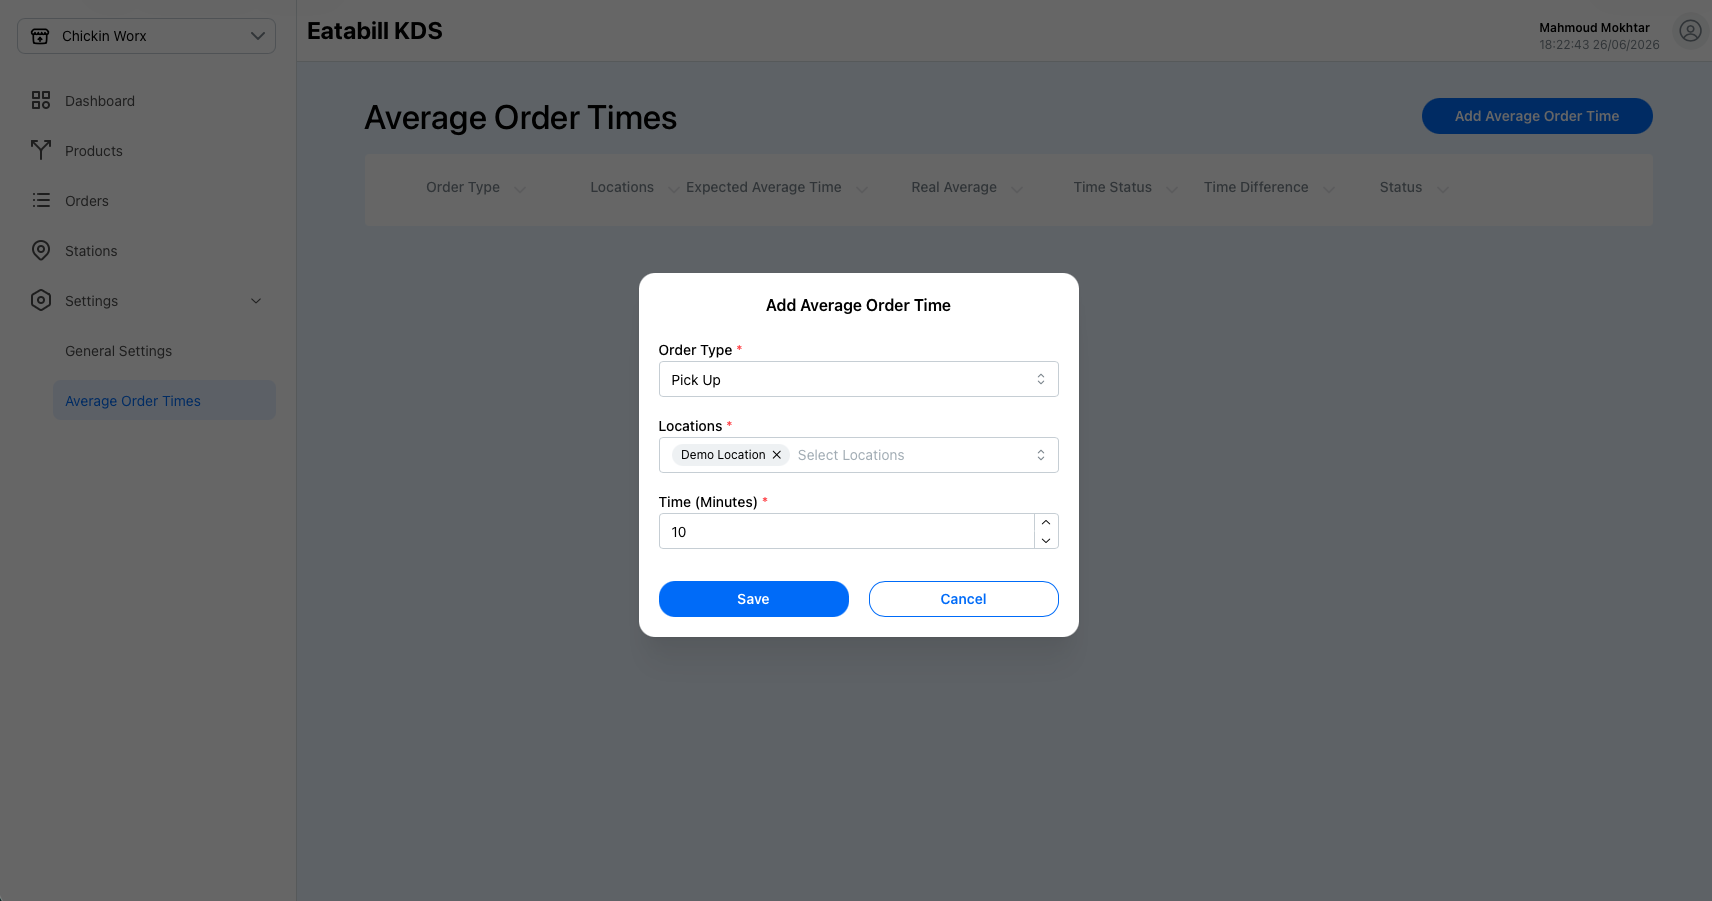Sort by the Real Average column chevron
1712x901 pixels.
(x=1017, y=188)
